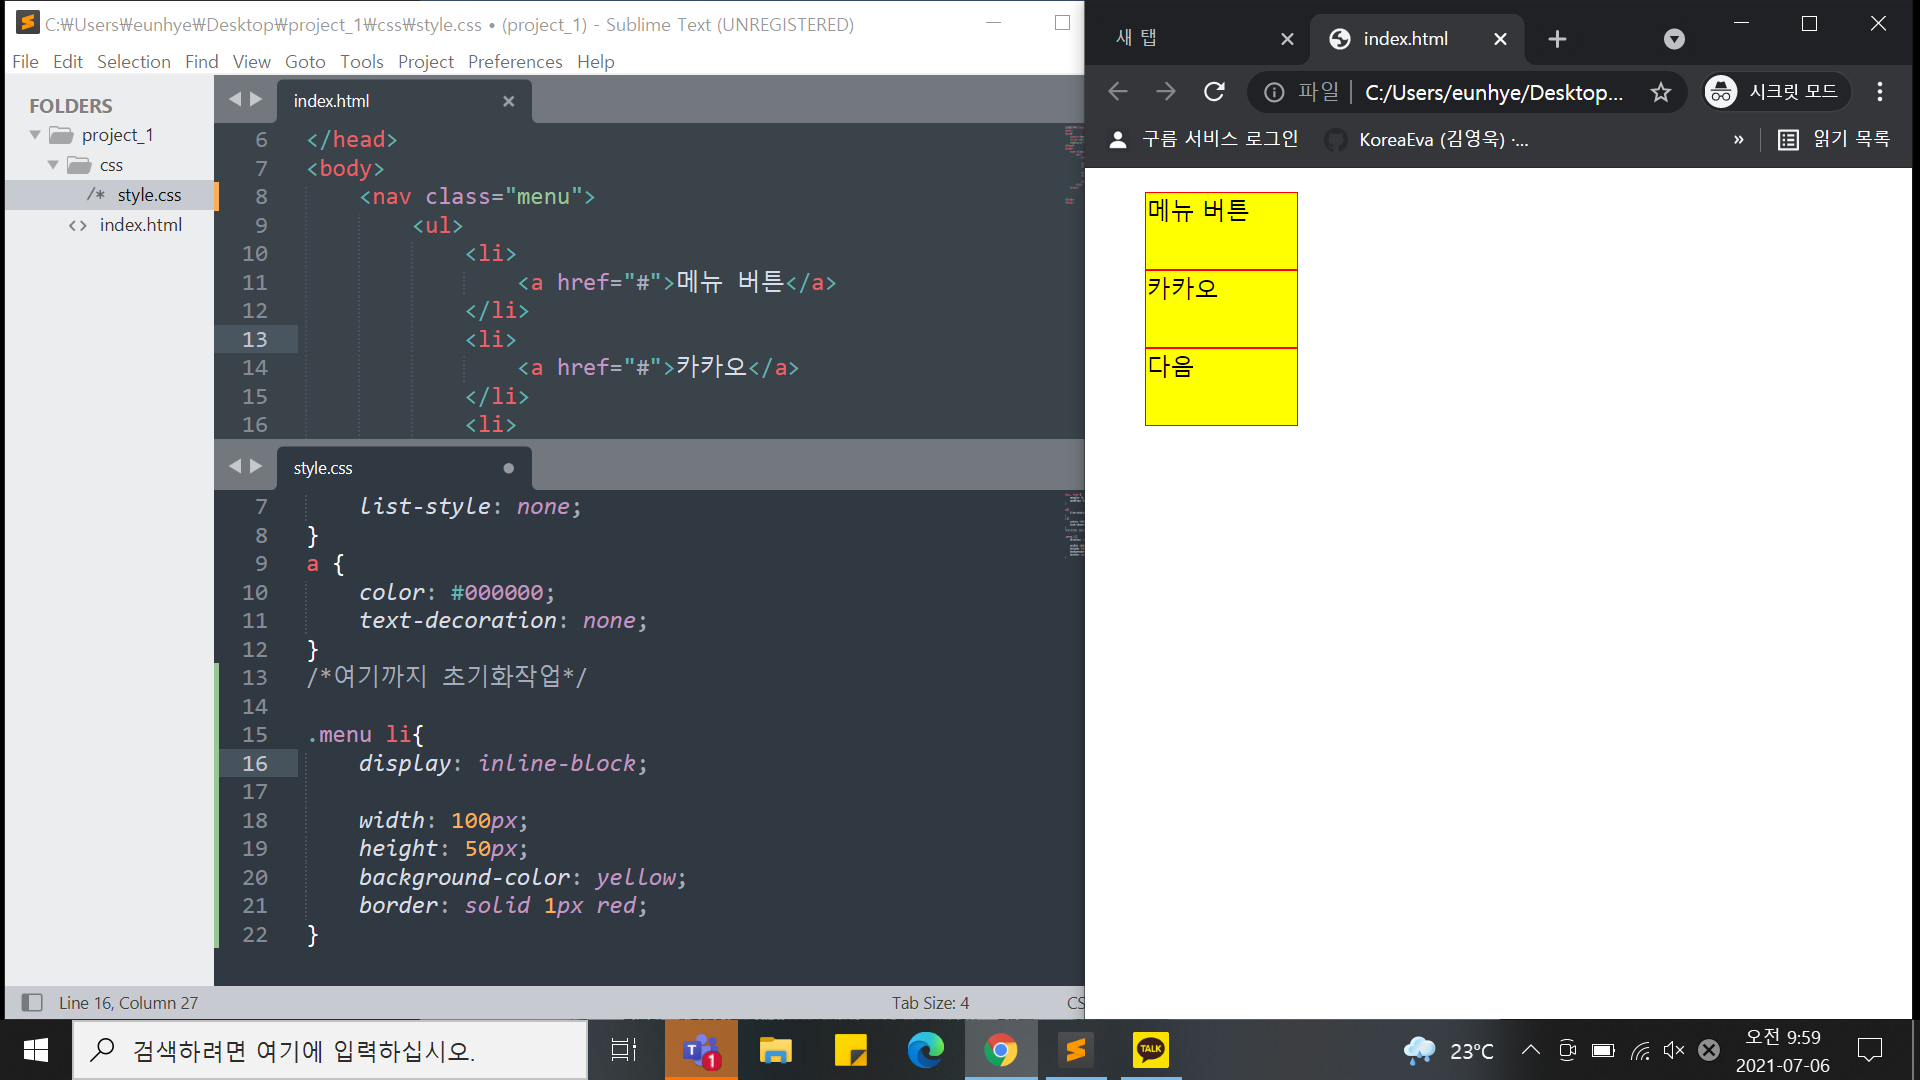Open the Preferences menu
The image size is (1920, 1080).
click(515, 62)
